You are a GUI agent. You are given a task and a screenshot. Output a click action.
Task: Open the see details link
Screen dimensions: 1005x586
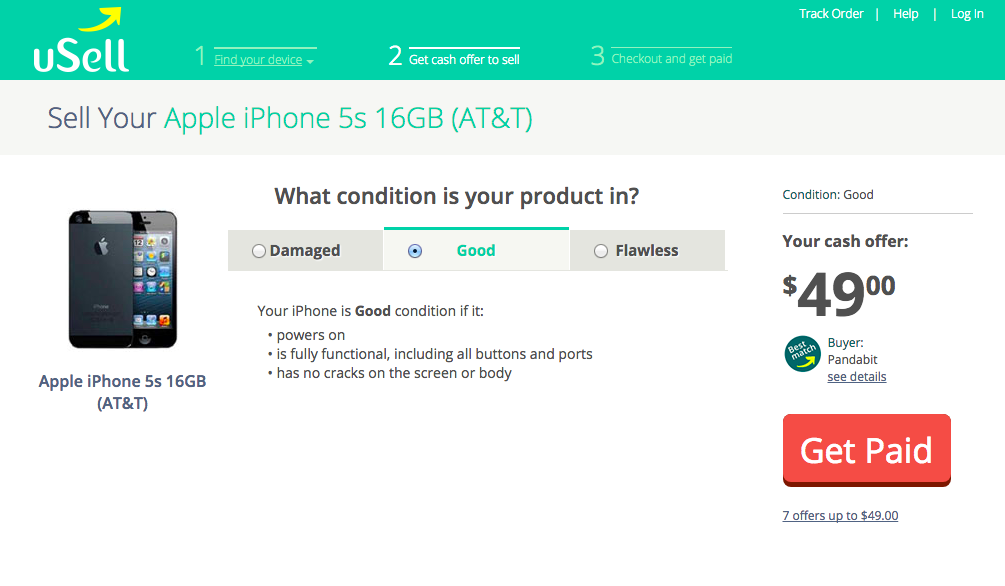[x=856, y=377]
